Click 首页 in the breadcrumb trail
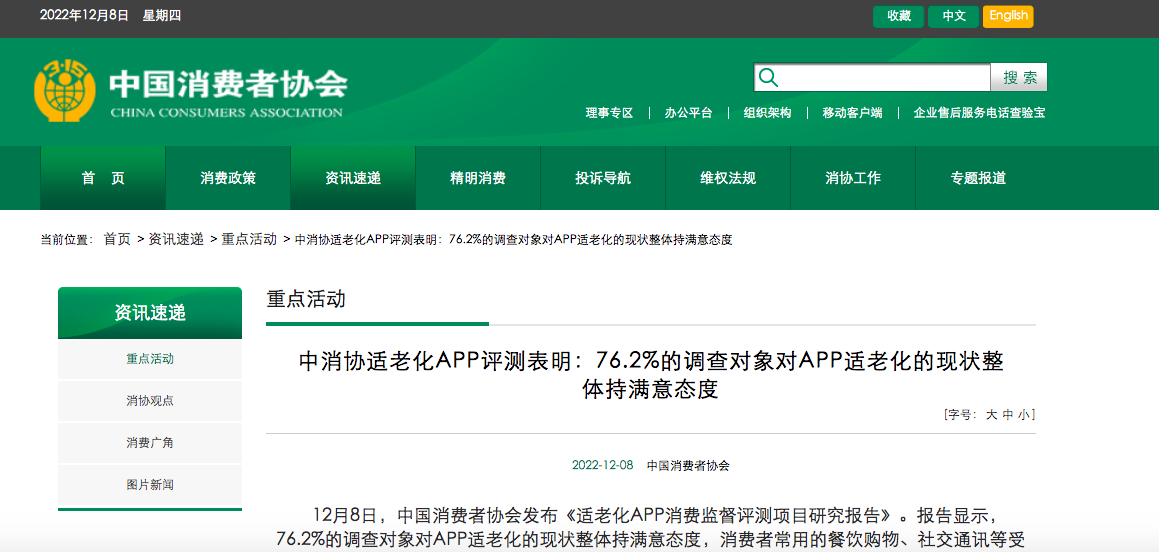The height and width of the screenshot is (552, 1159). tap(117, 239)
